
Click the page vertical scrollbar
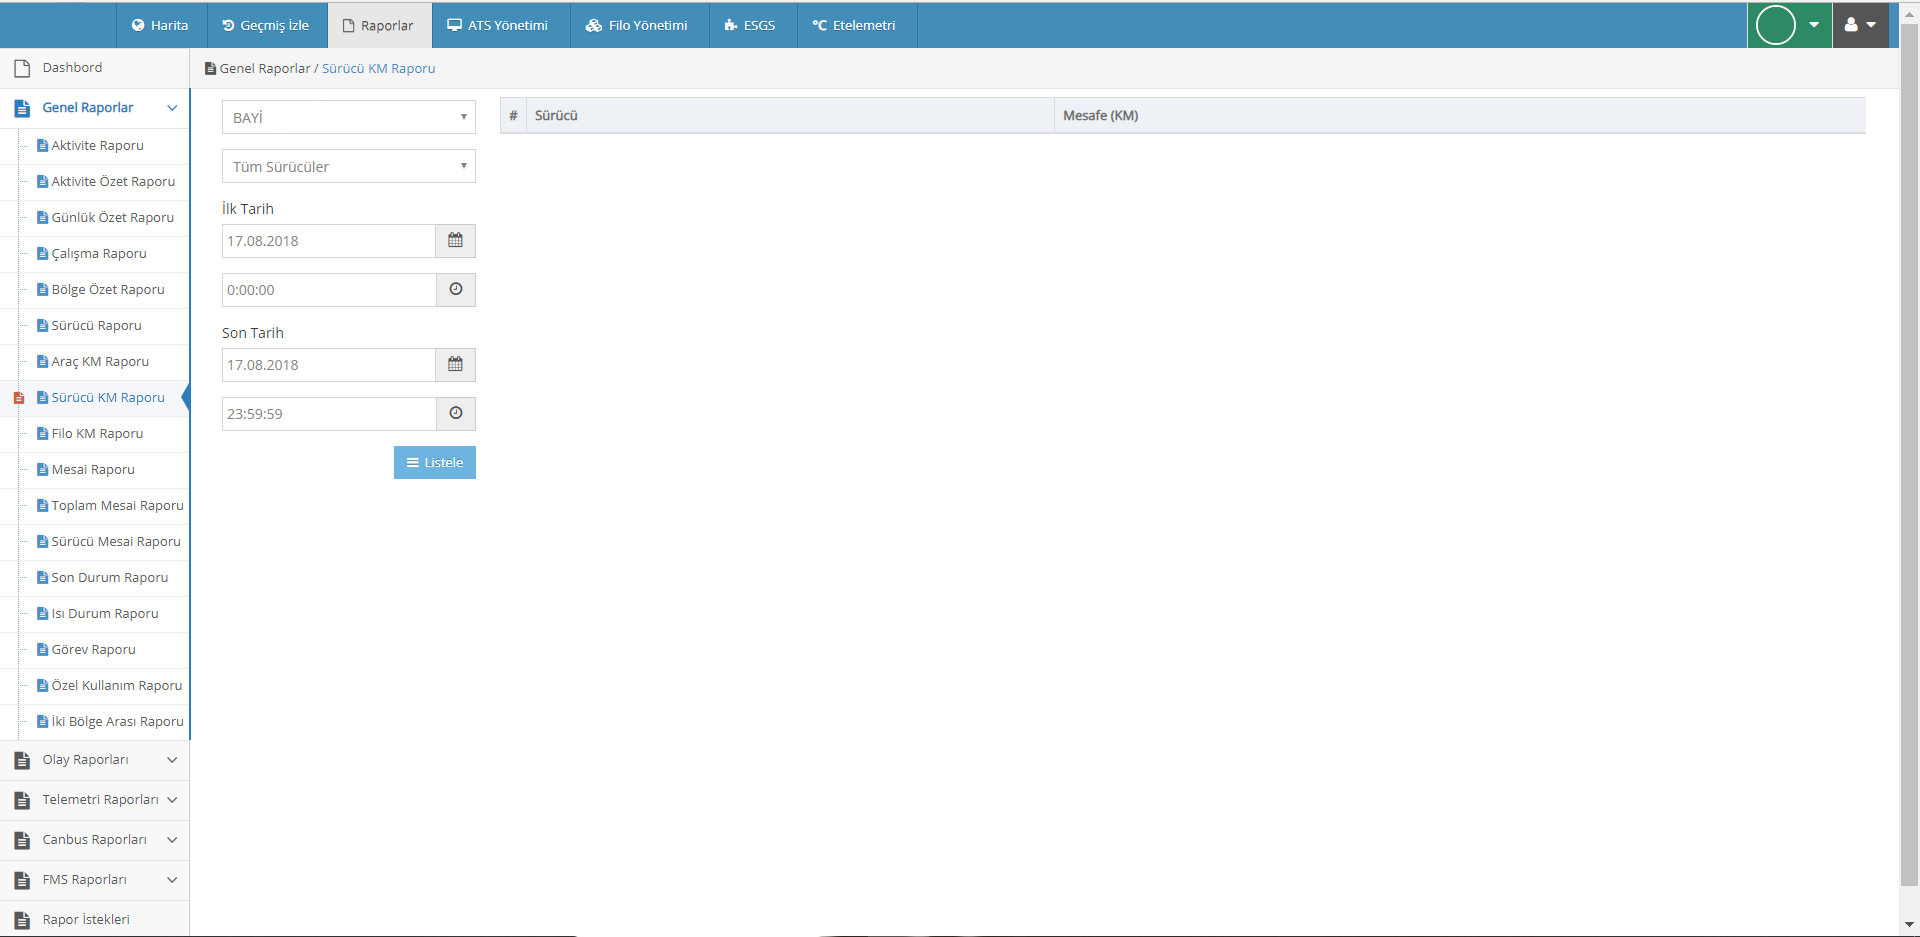[1909, 455]
